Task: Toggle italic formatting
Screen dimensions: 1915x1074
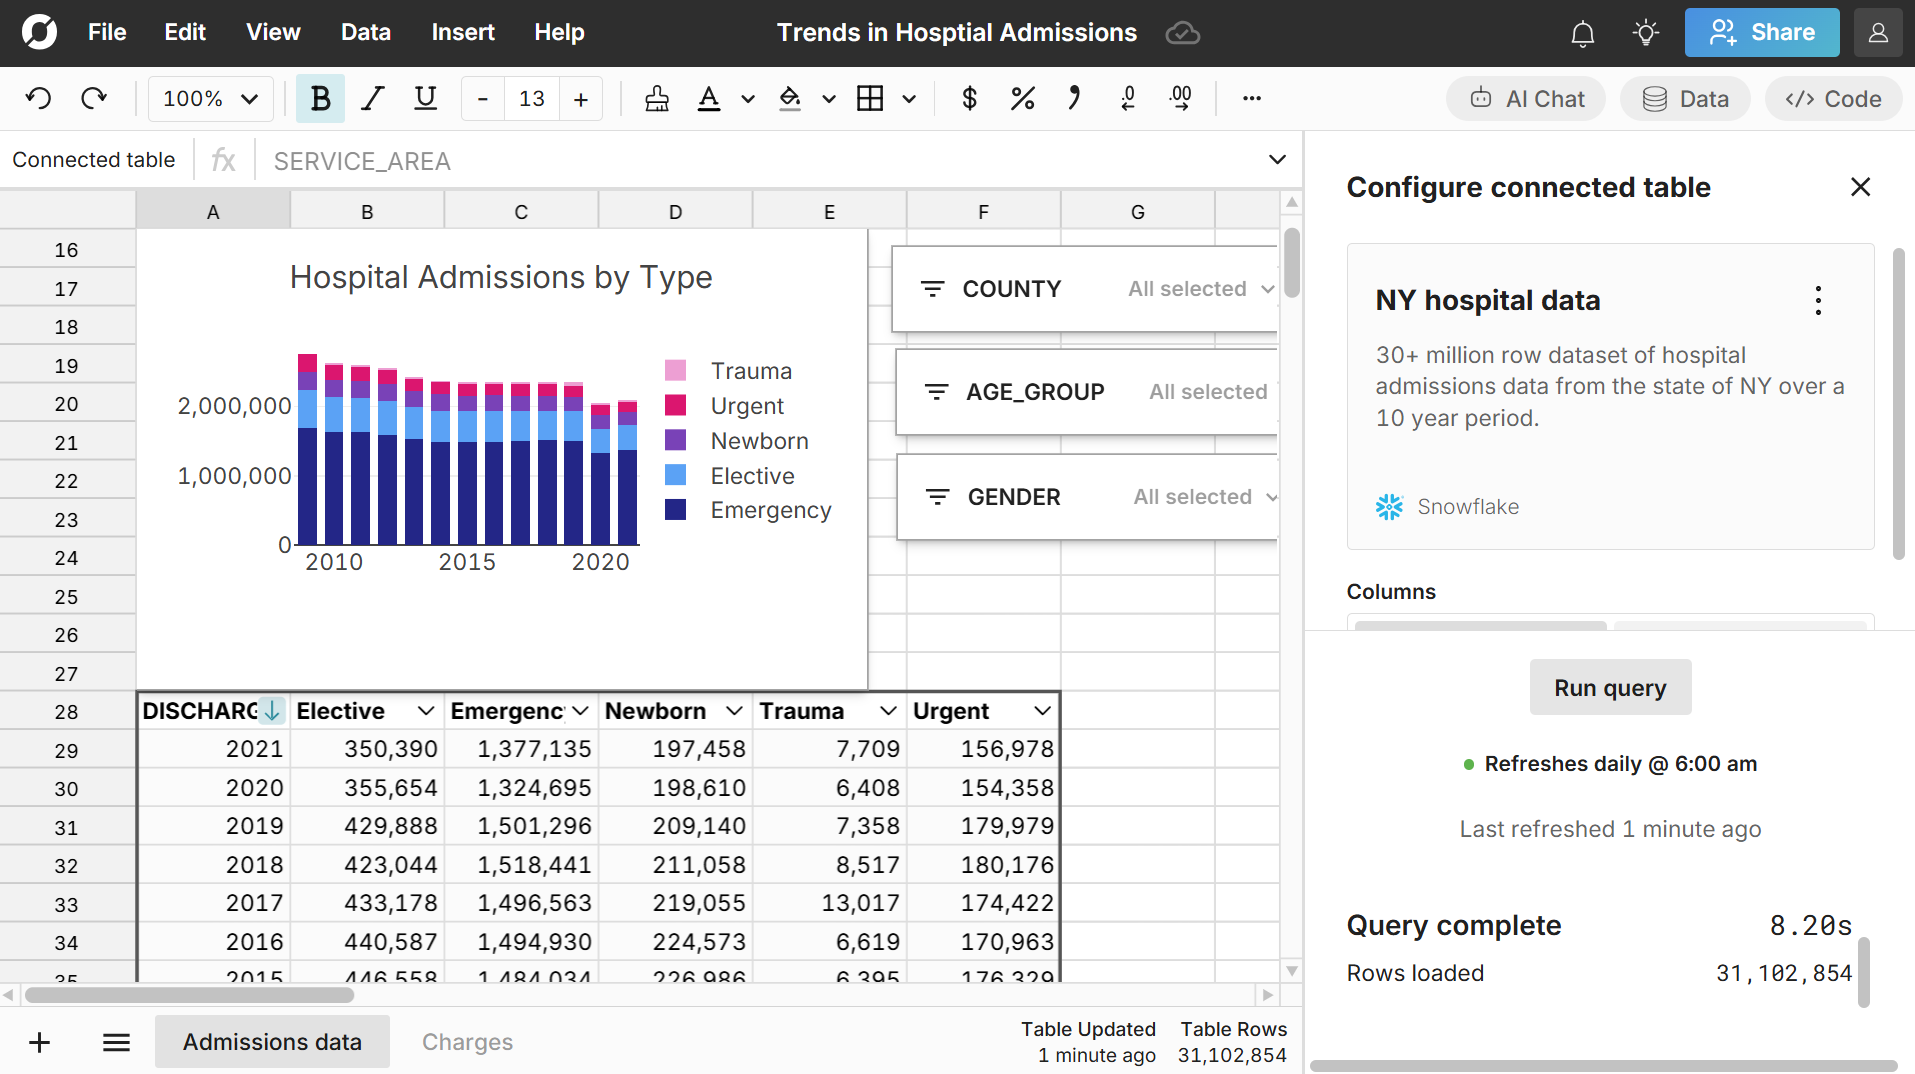Action: click(373, 98)
